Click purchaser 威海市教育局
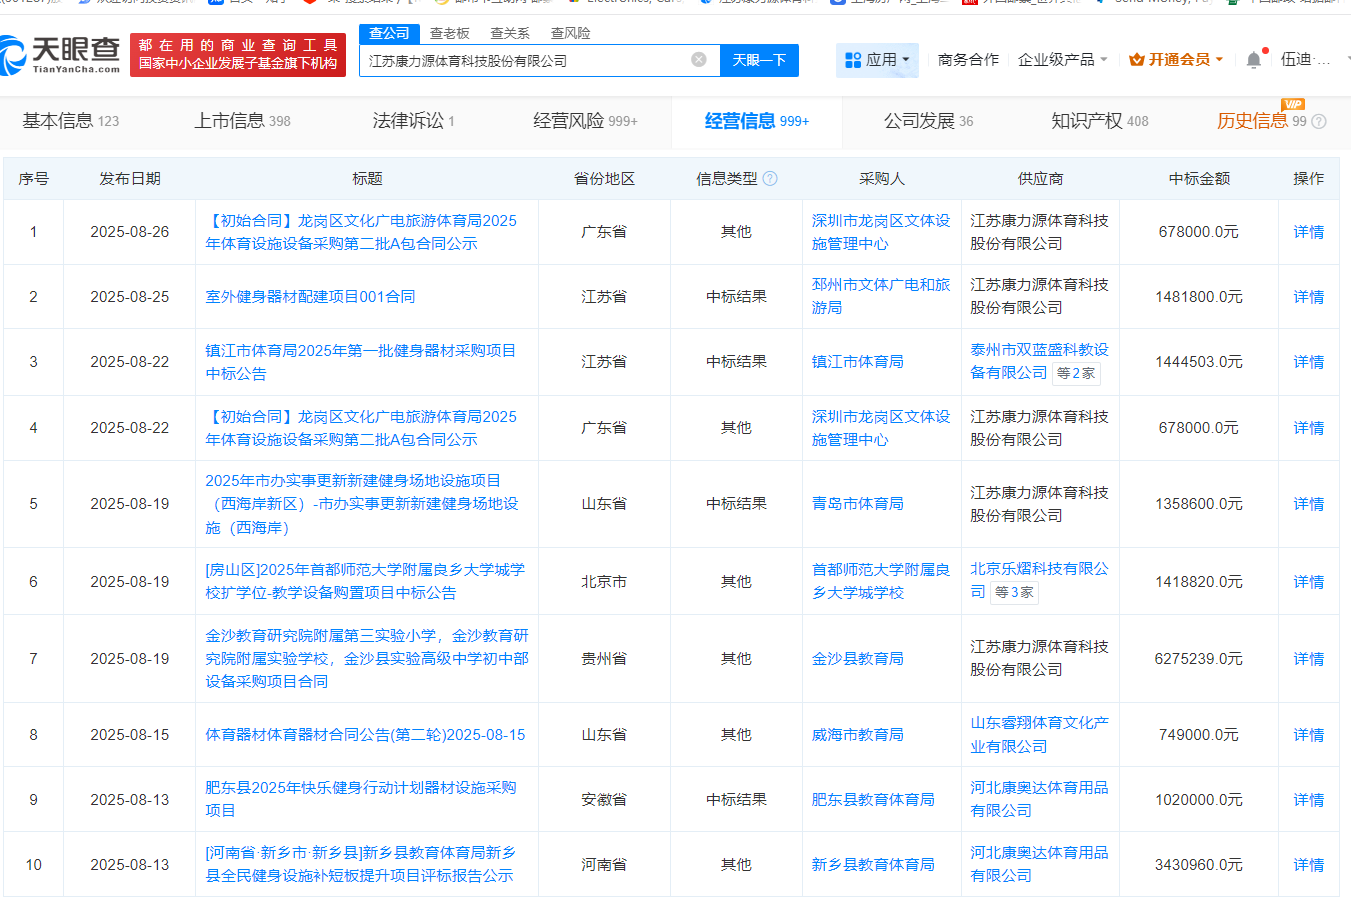1351x899 pixels. tap(857, 735)
